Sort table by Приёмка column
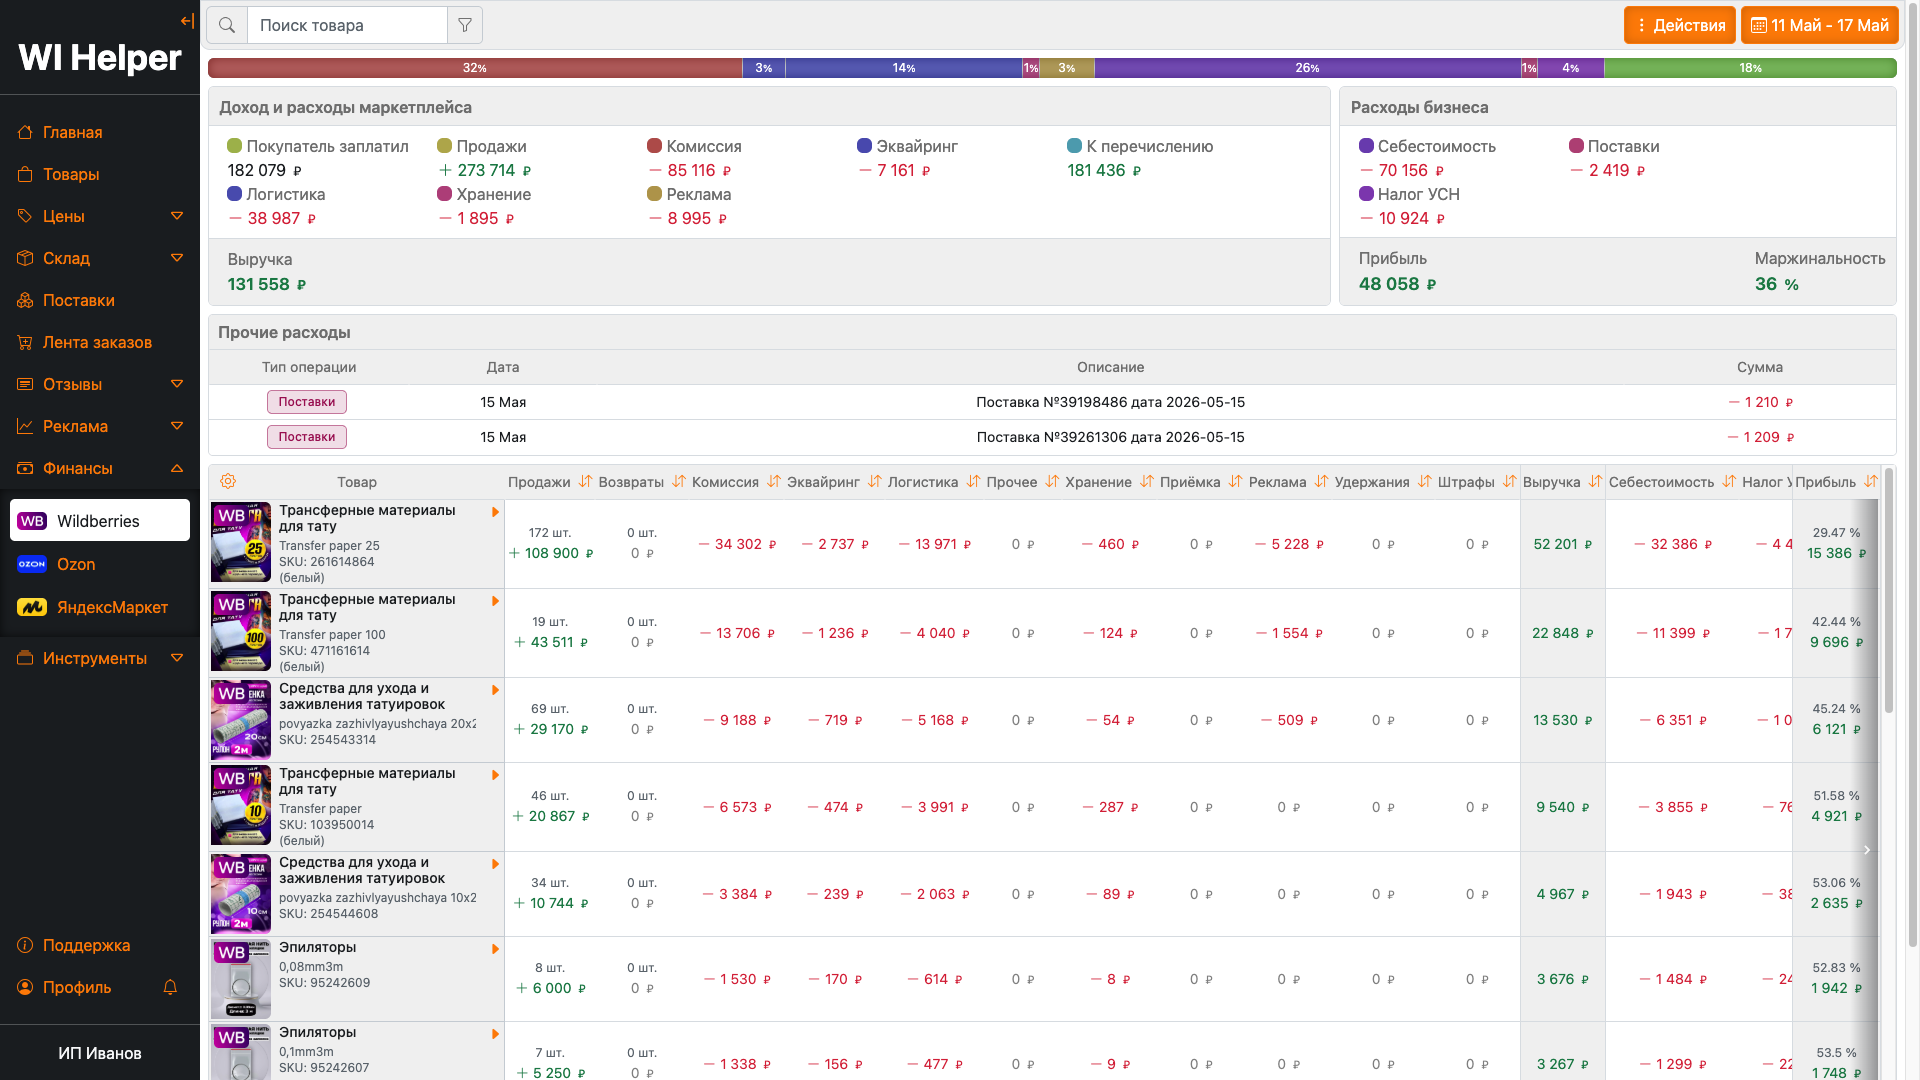The image size is (1920, 1080). pyautogui.click(x=1236, y=482)
